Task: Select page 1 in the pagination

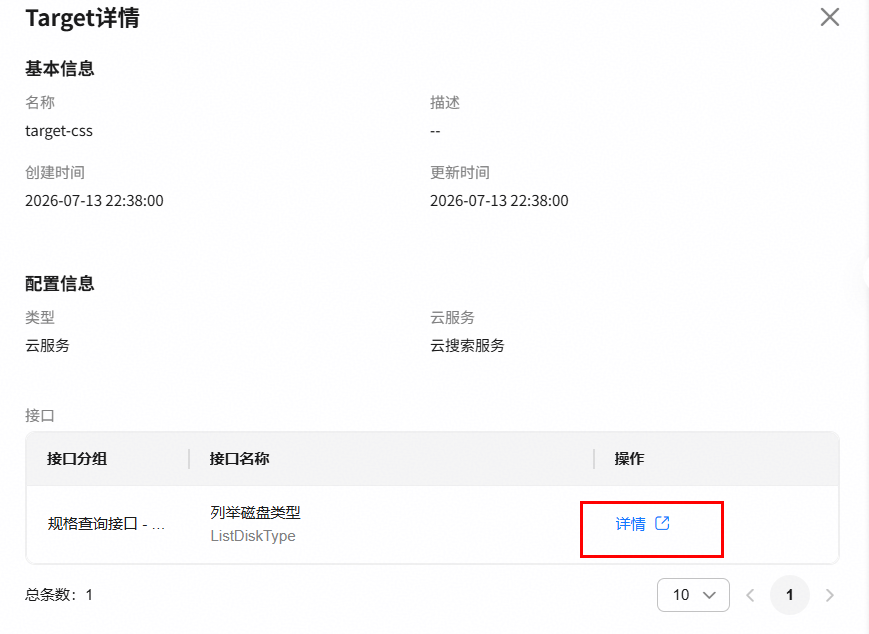Action: [x=790, y=595]
